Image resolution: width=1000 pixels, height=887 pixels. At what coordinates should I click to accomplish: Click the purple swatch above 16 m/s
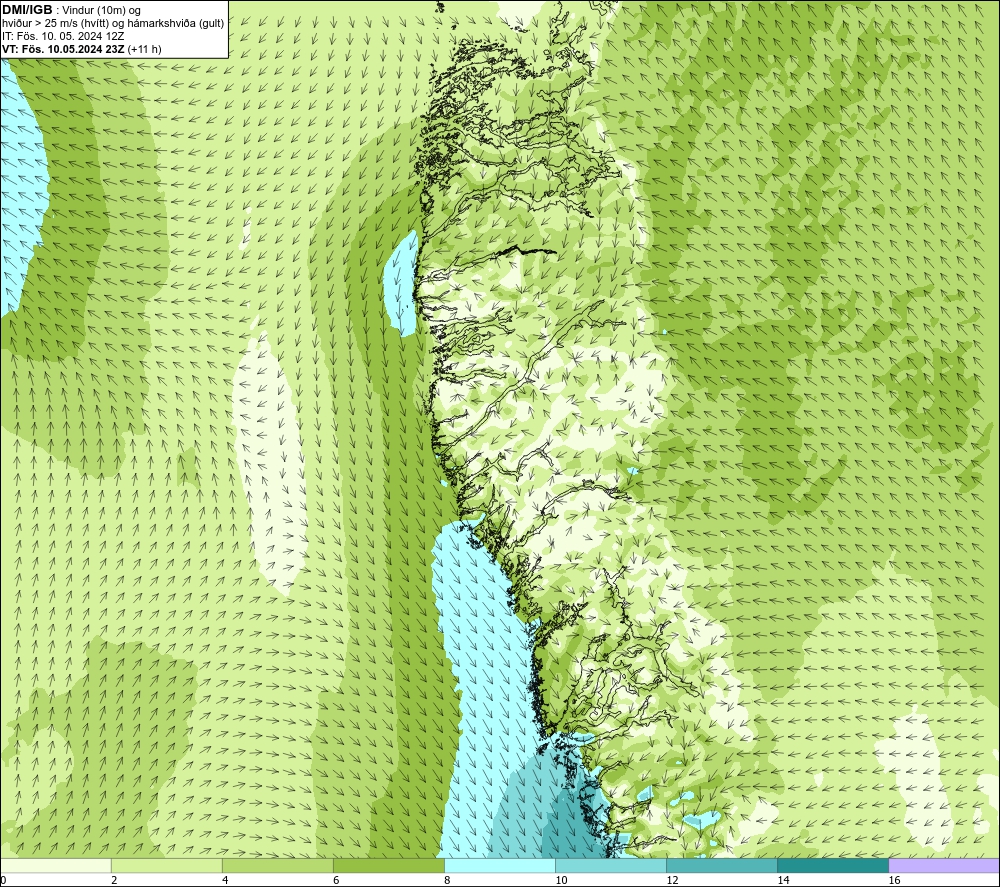[943, 865]
